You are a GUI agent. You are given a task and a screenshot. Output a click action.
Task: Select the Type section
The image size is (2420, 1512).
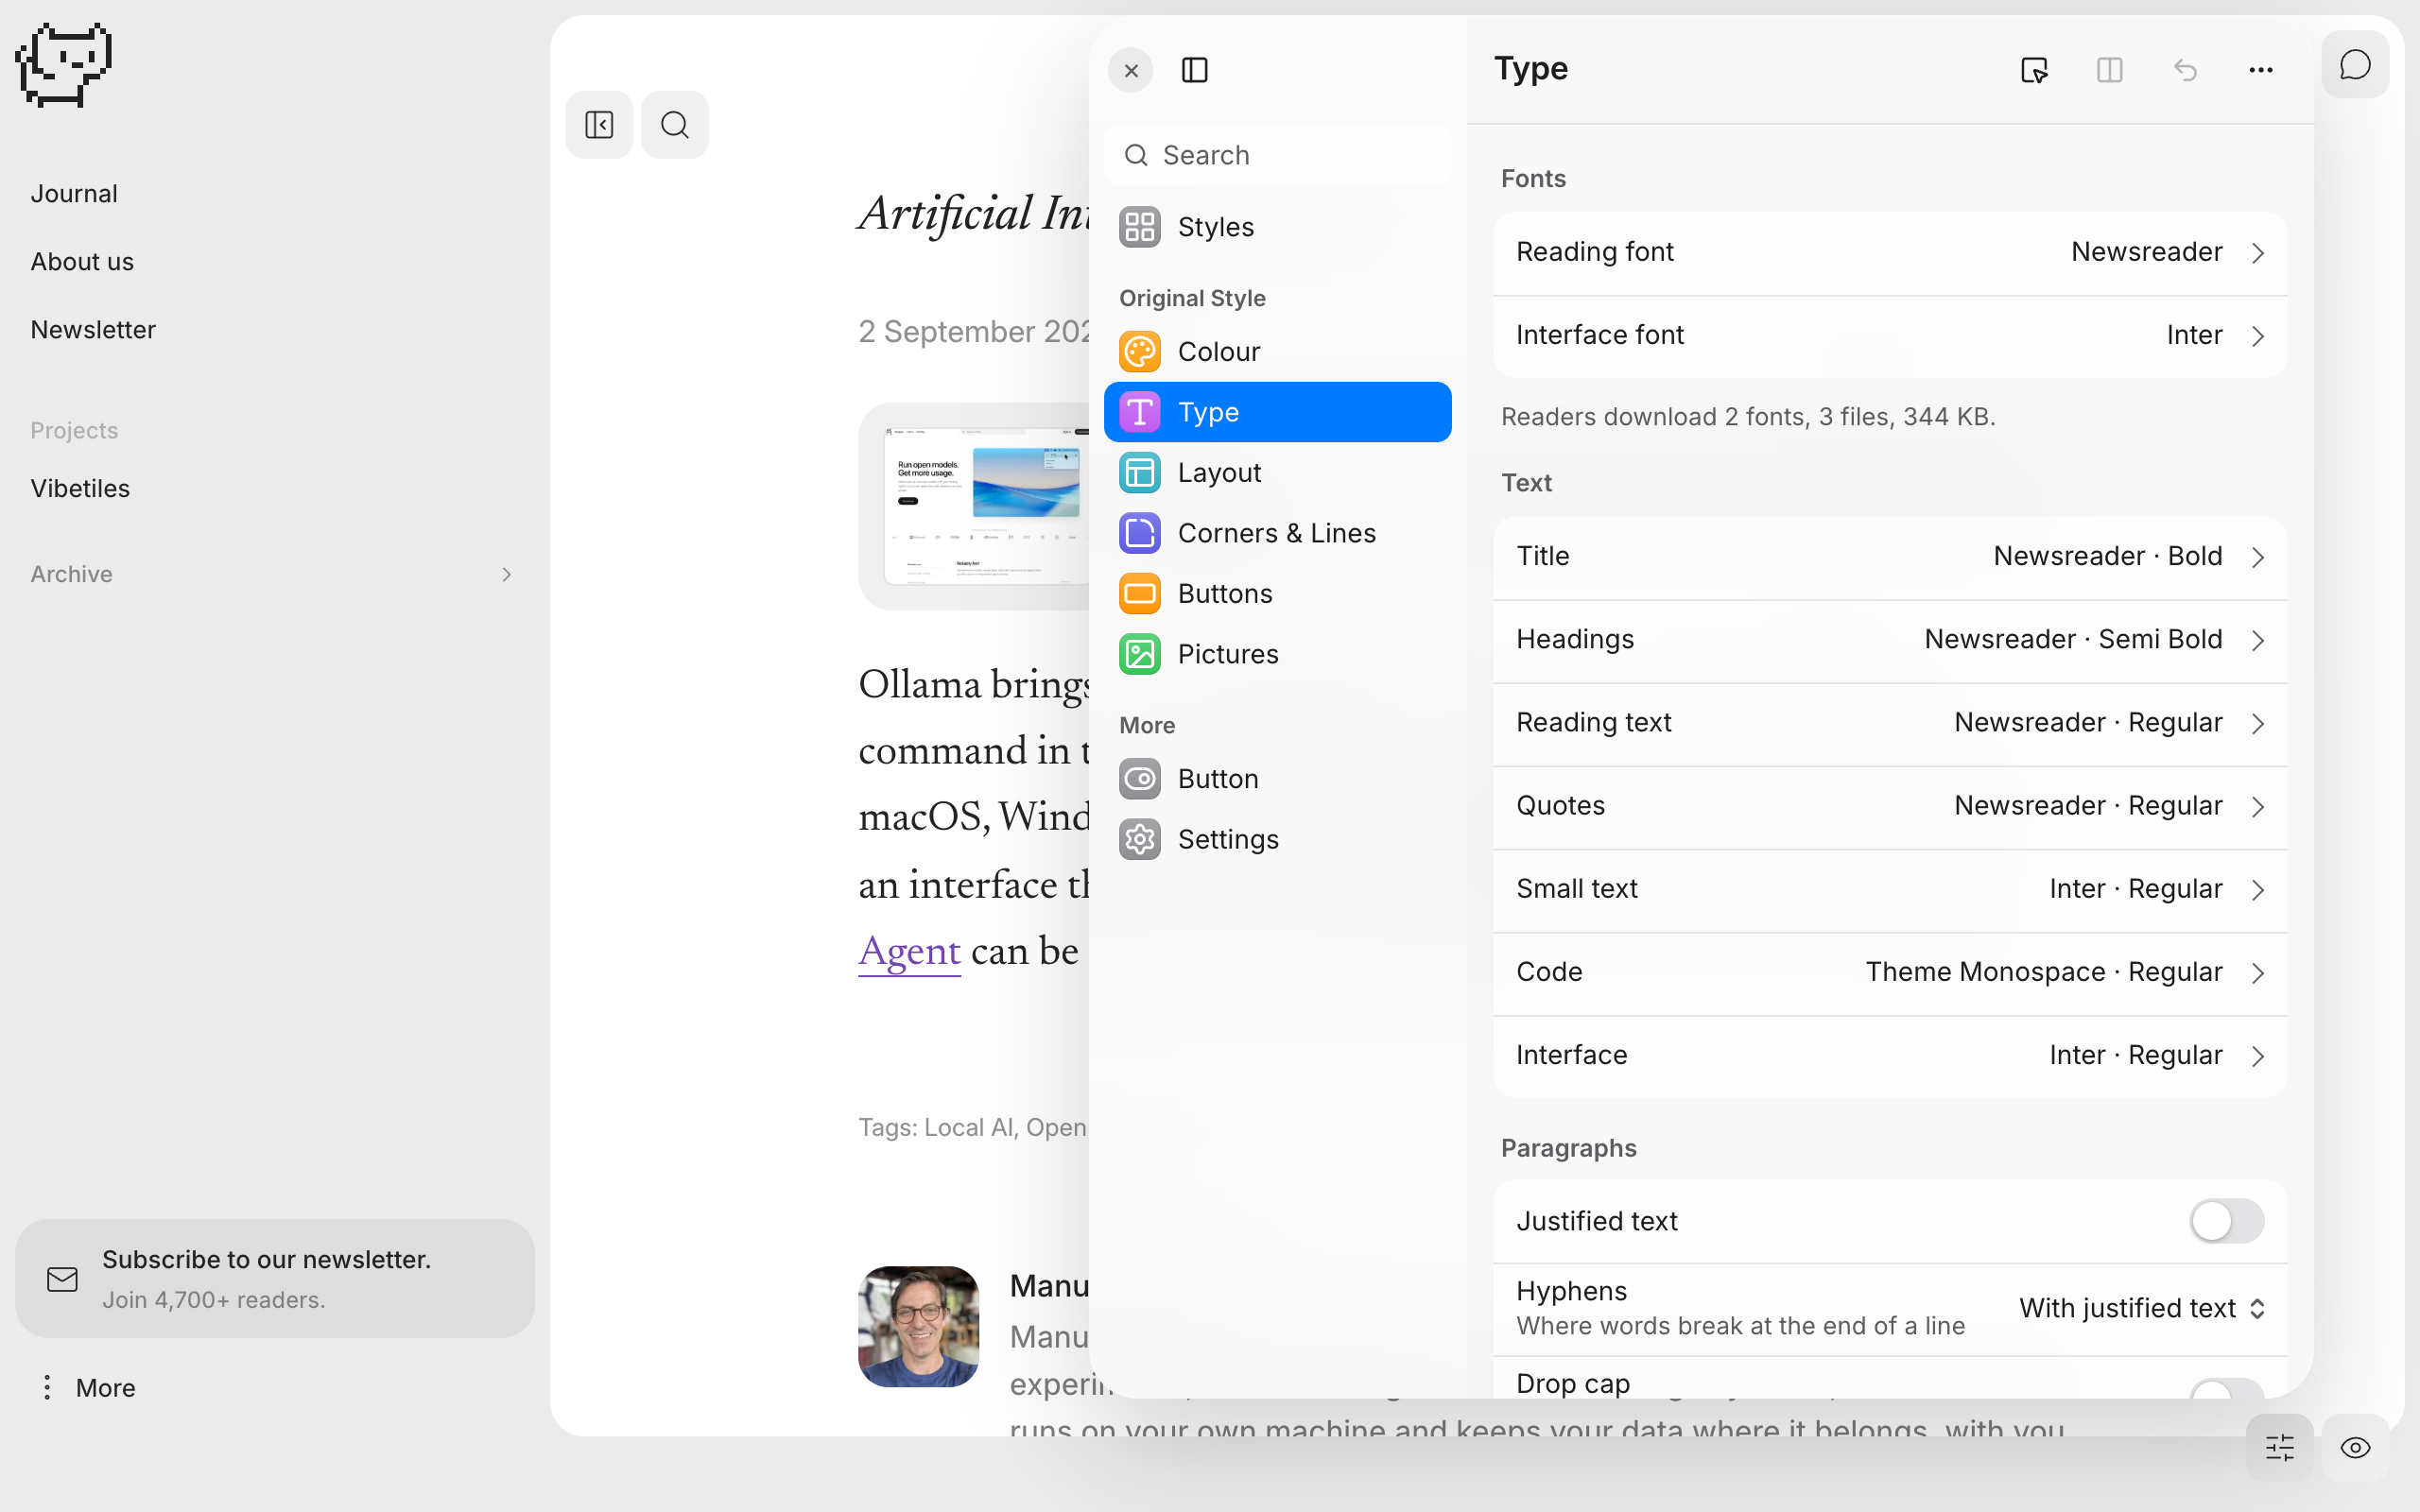[1278, 412]
